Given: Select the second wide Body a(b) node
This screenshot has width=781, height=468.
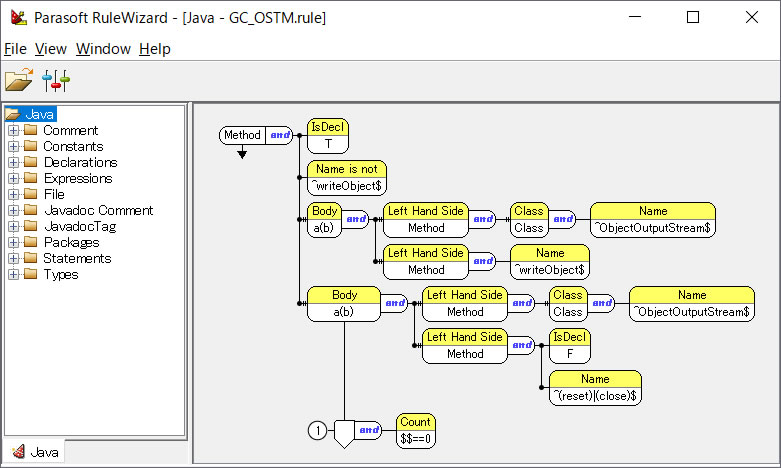Looking at the screenshot, I should [344, 303].
